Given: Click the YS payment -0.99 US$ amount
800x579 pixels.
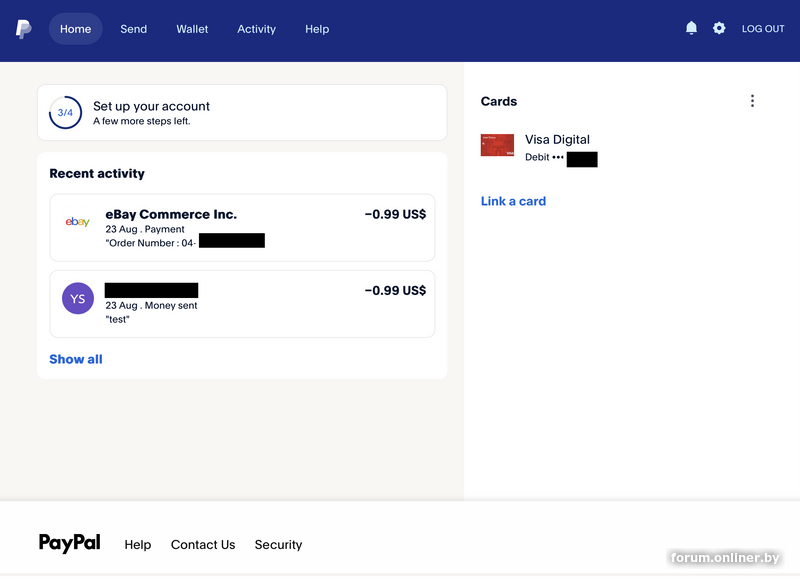Looking at the screenshot, I should (x=395, y=291).
